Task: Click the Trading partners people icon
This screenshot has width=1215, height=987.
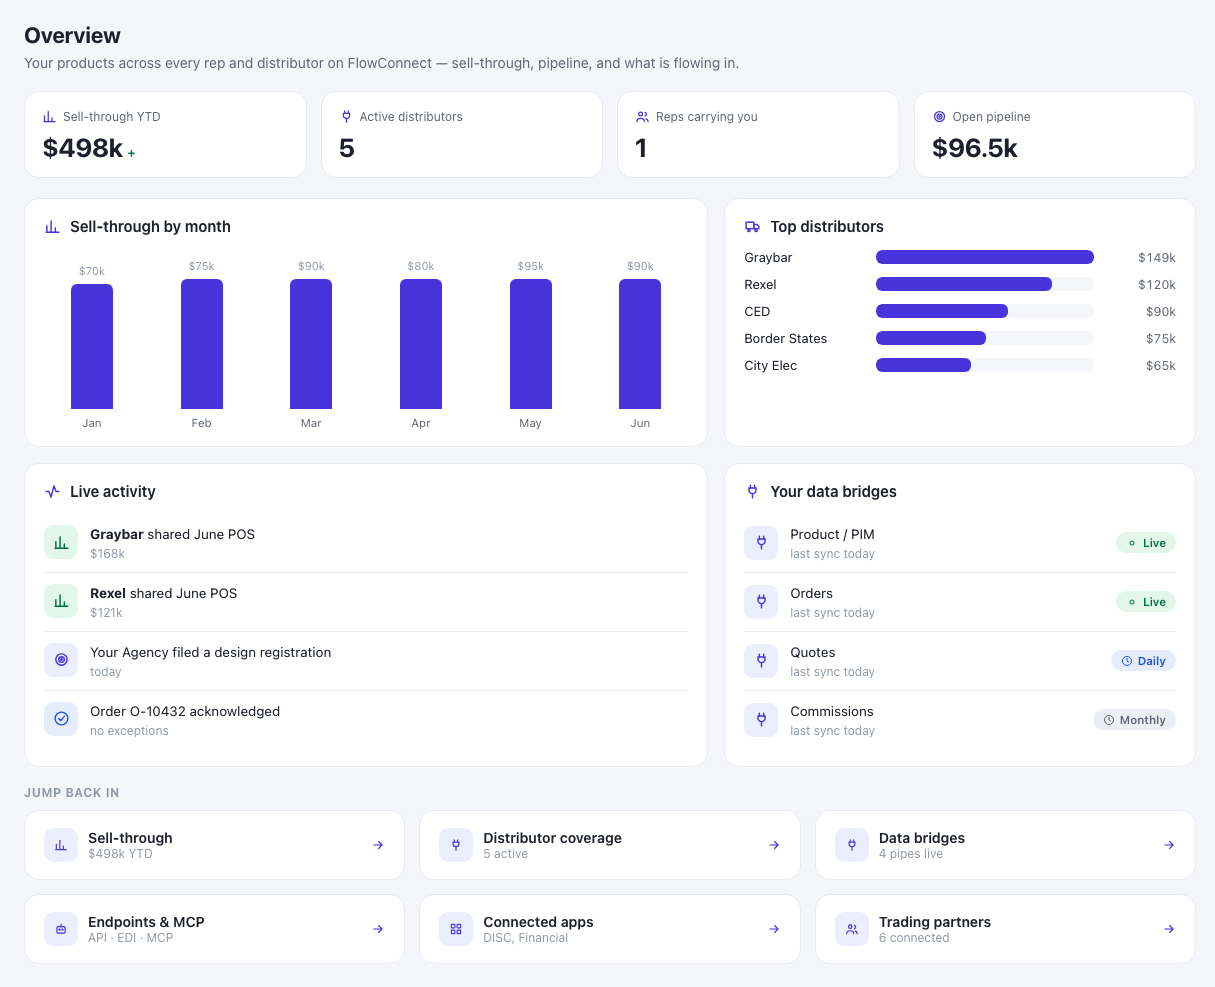Action: (x=852, y=929)
